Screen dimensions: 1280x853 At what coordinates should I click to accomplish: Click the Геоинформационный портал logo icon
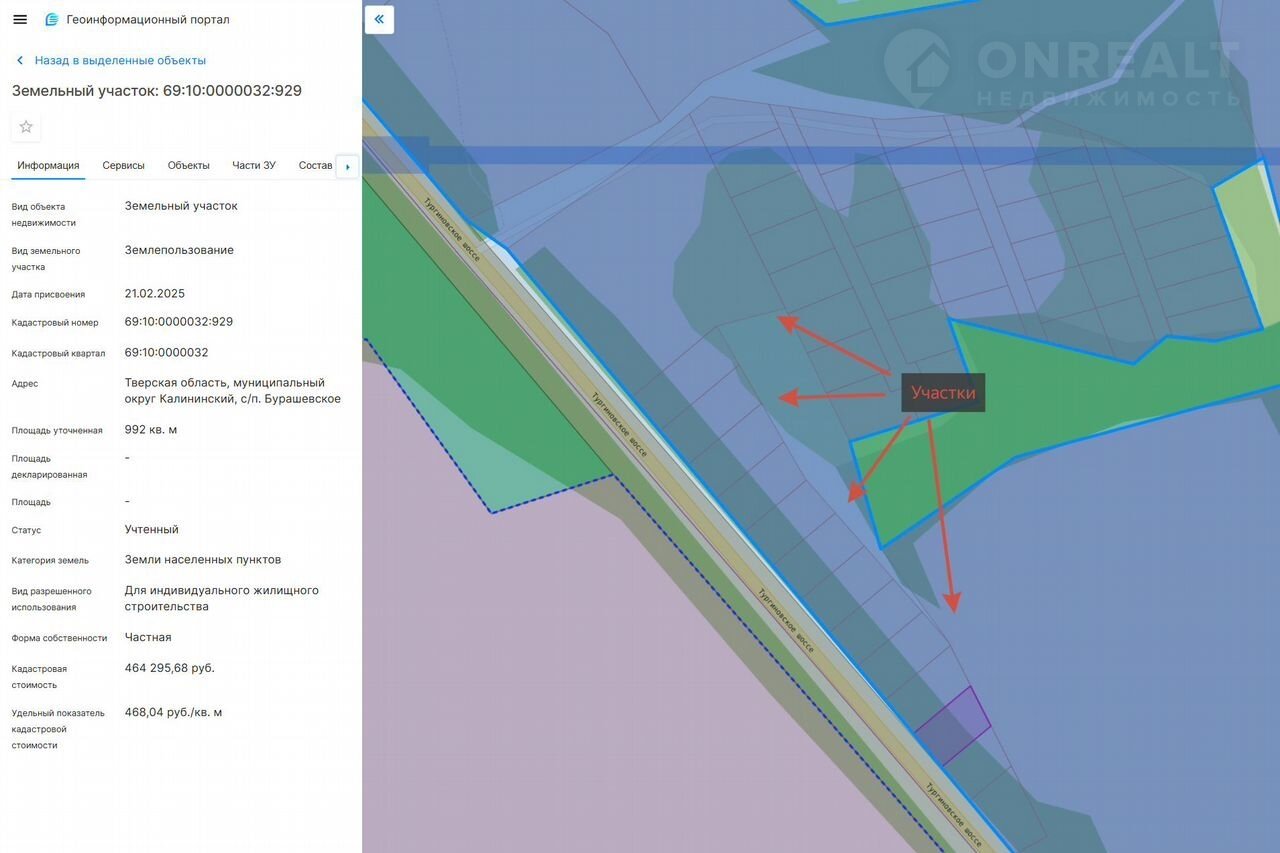[52, 20]
